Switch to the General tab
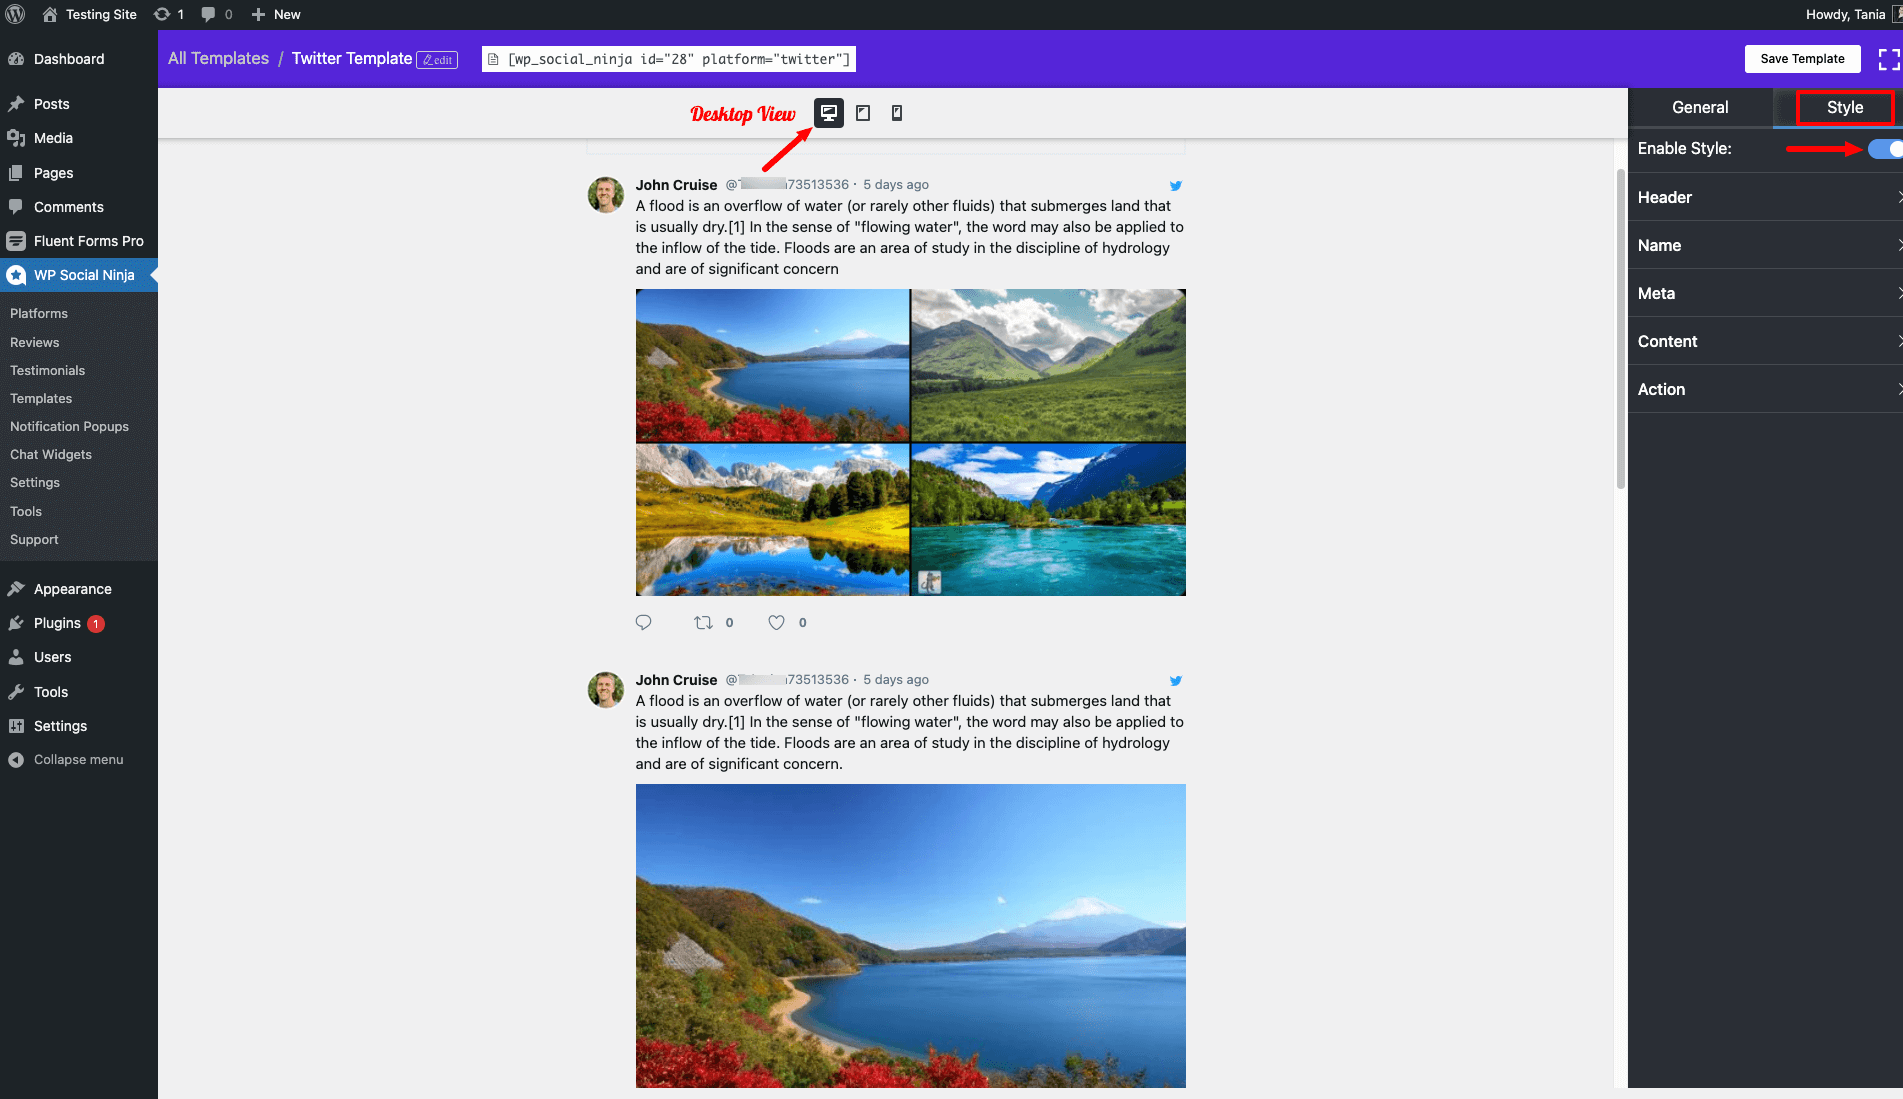1903x1099 pixels. point(1700,107)
